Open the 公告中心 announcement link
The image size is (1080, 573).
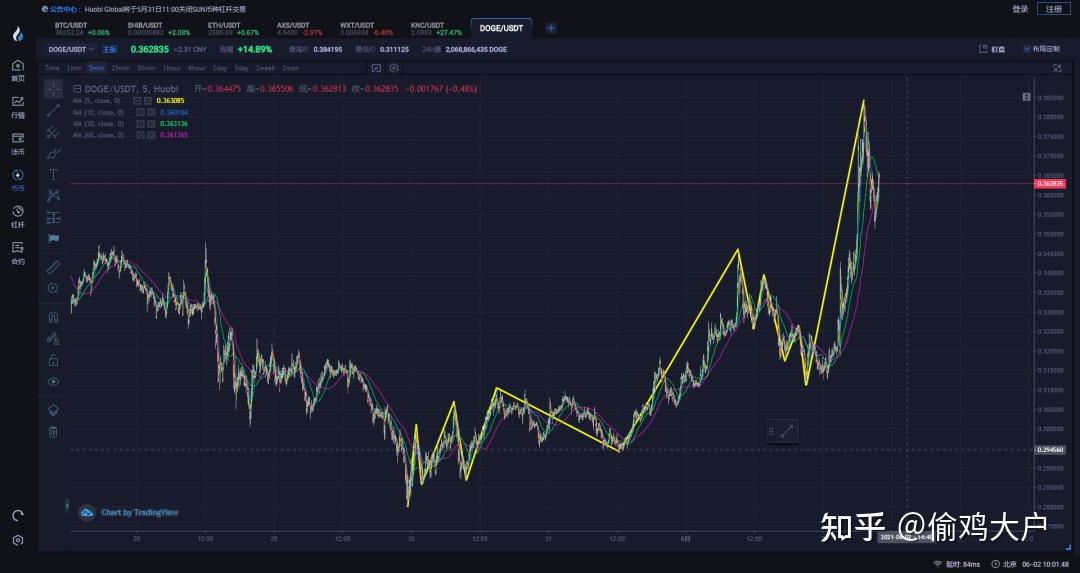(60, 10)
